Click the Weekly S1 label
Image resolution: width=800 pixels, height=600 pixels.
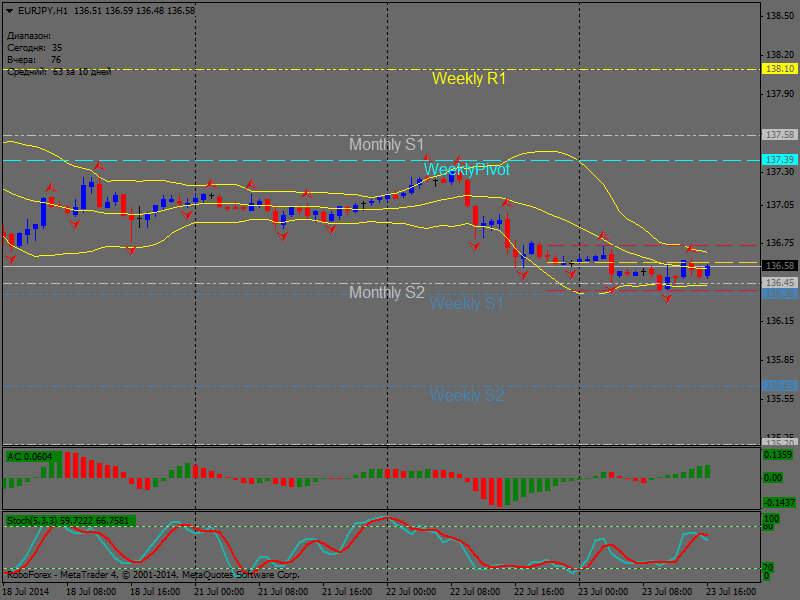click(x=466, y=303)
